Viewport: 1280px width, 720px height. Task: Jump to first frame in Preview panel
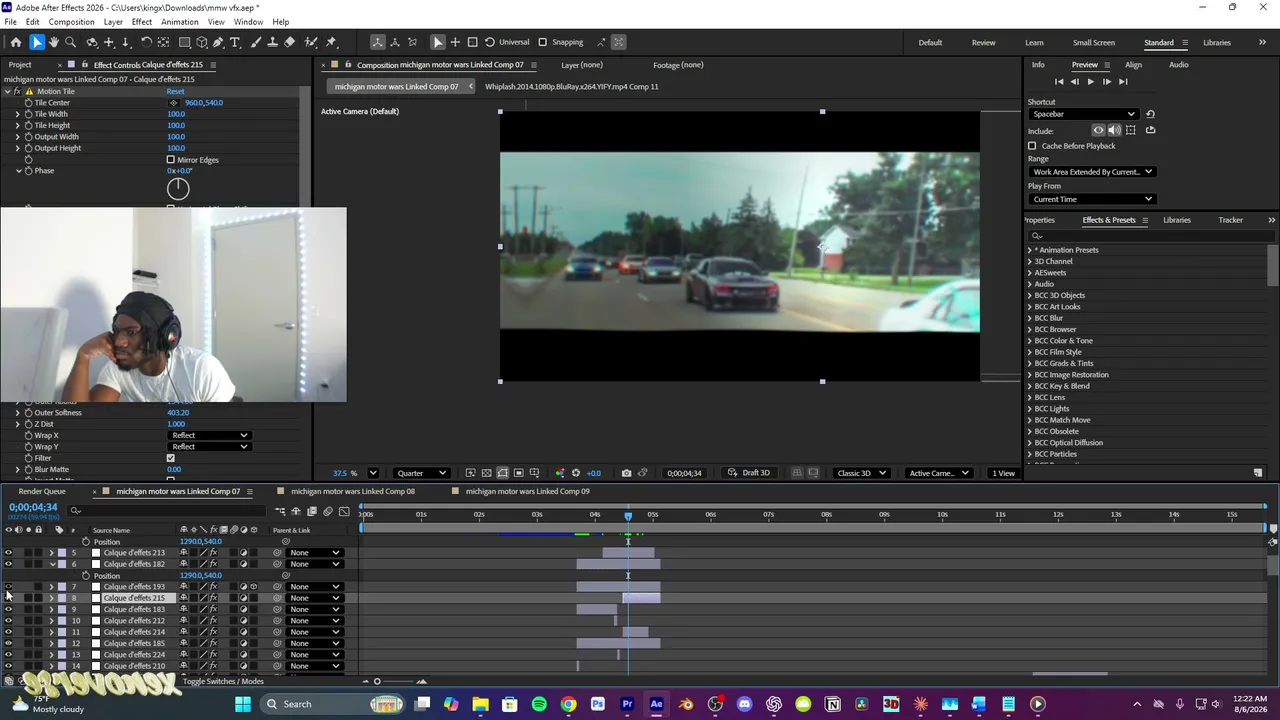click(1059, 82)
